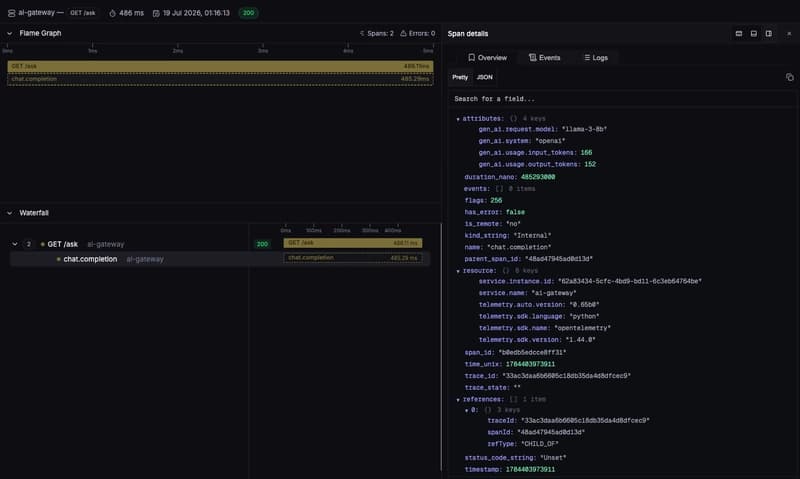Viewport: 800px width, 479px height.
Task: Select the side panel layout icon
Action: (768, 34)
